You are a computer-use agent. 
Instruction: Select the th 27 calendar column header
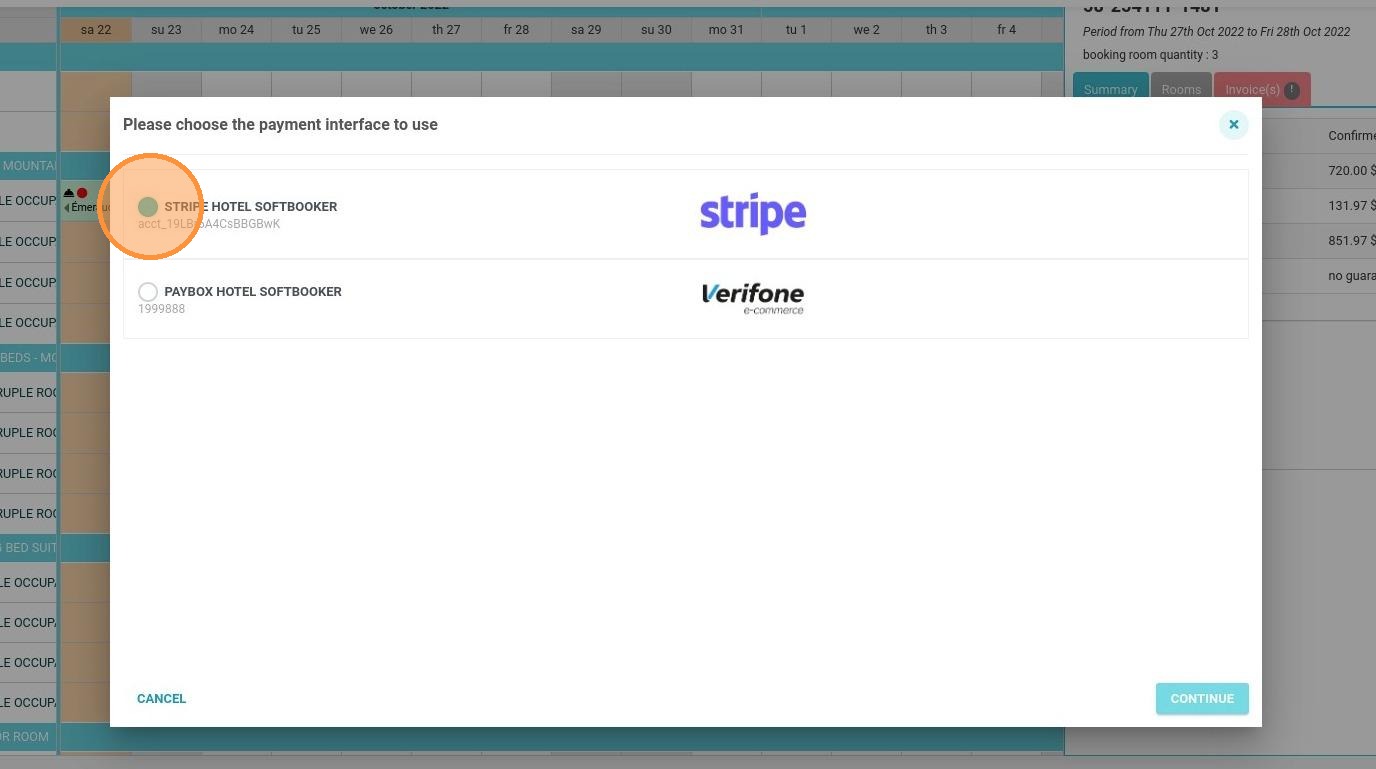446,30
